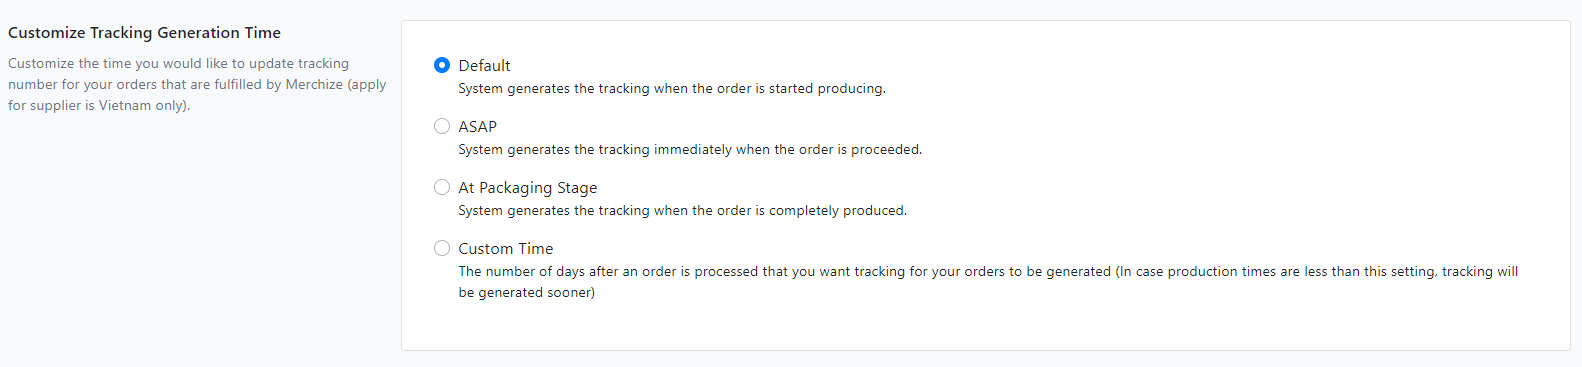This screenshot has width=1582, height=367.
Task: Click the Customize Tracking Generation Time heading
Action: 144,32
